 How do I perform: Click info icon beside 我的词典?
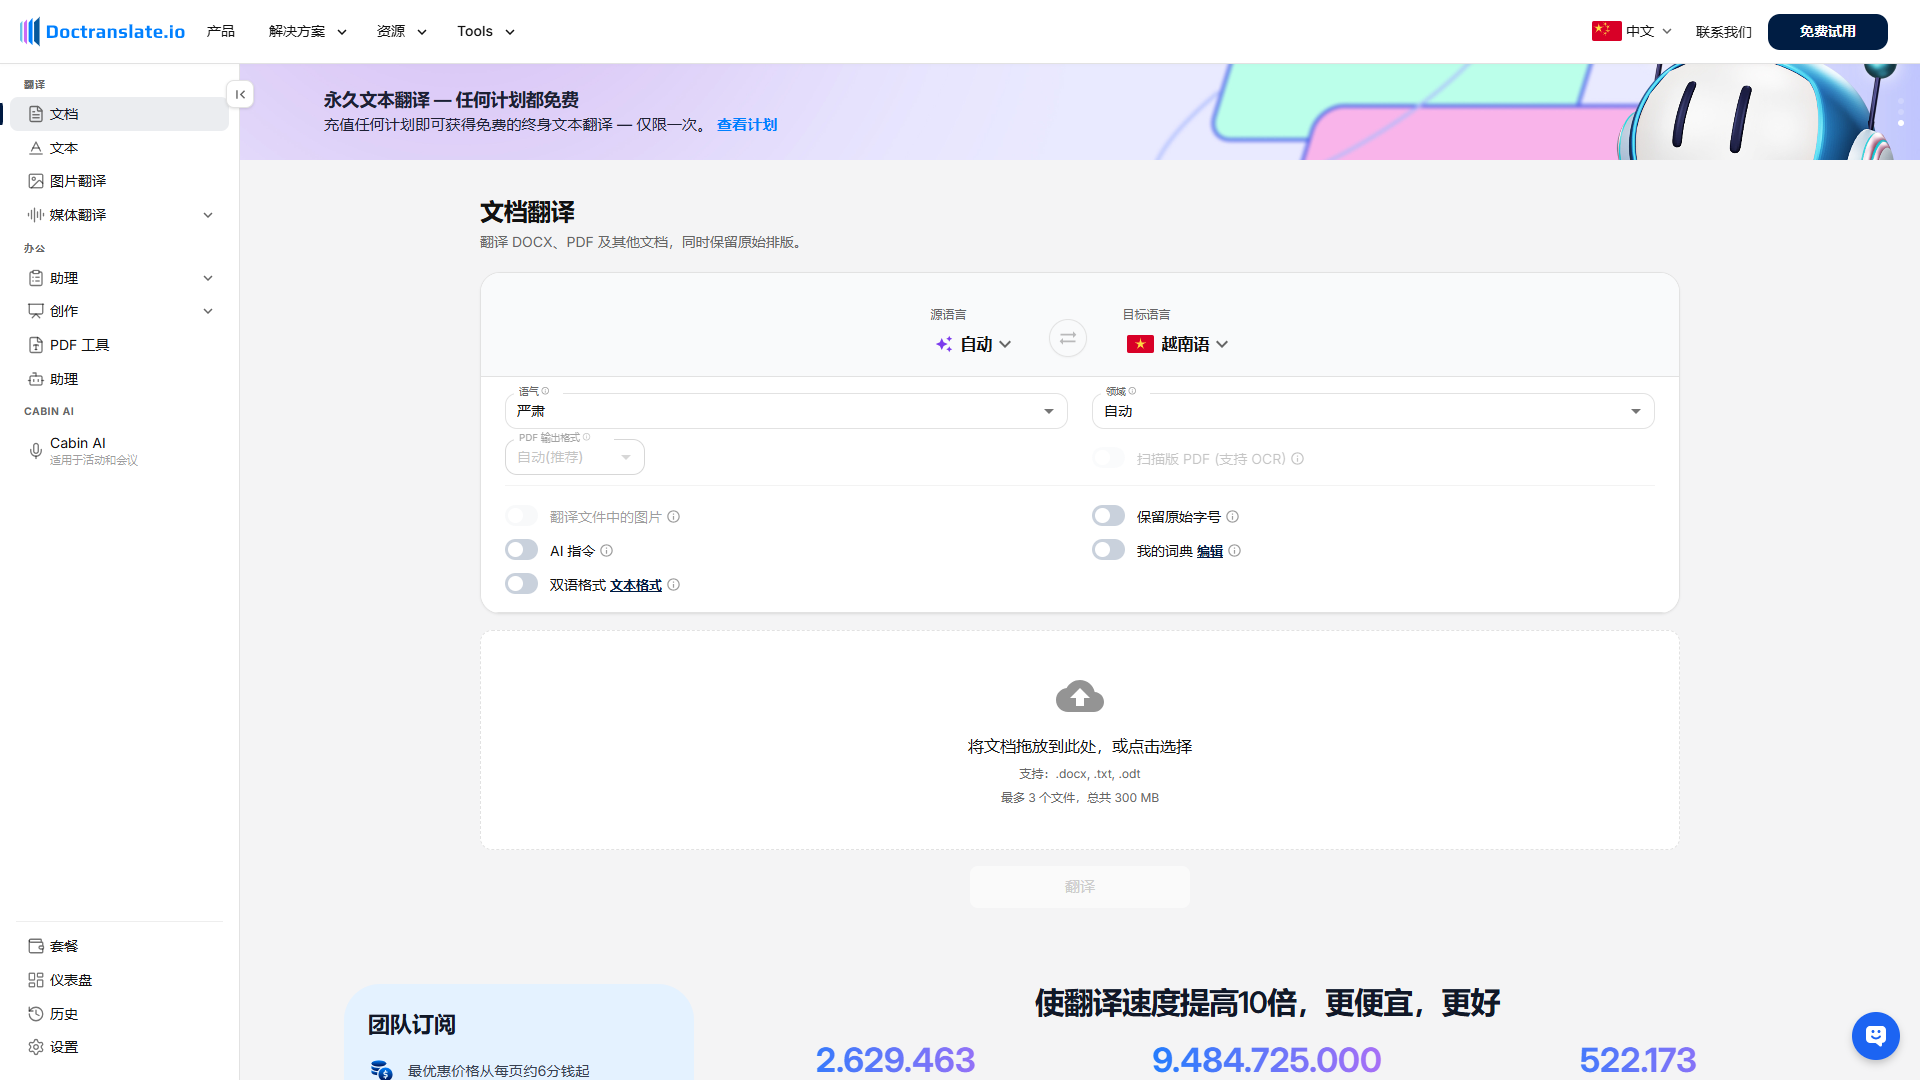pyautogui.click(x=1235, y=551)
